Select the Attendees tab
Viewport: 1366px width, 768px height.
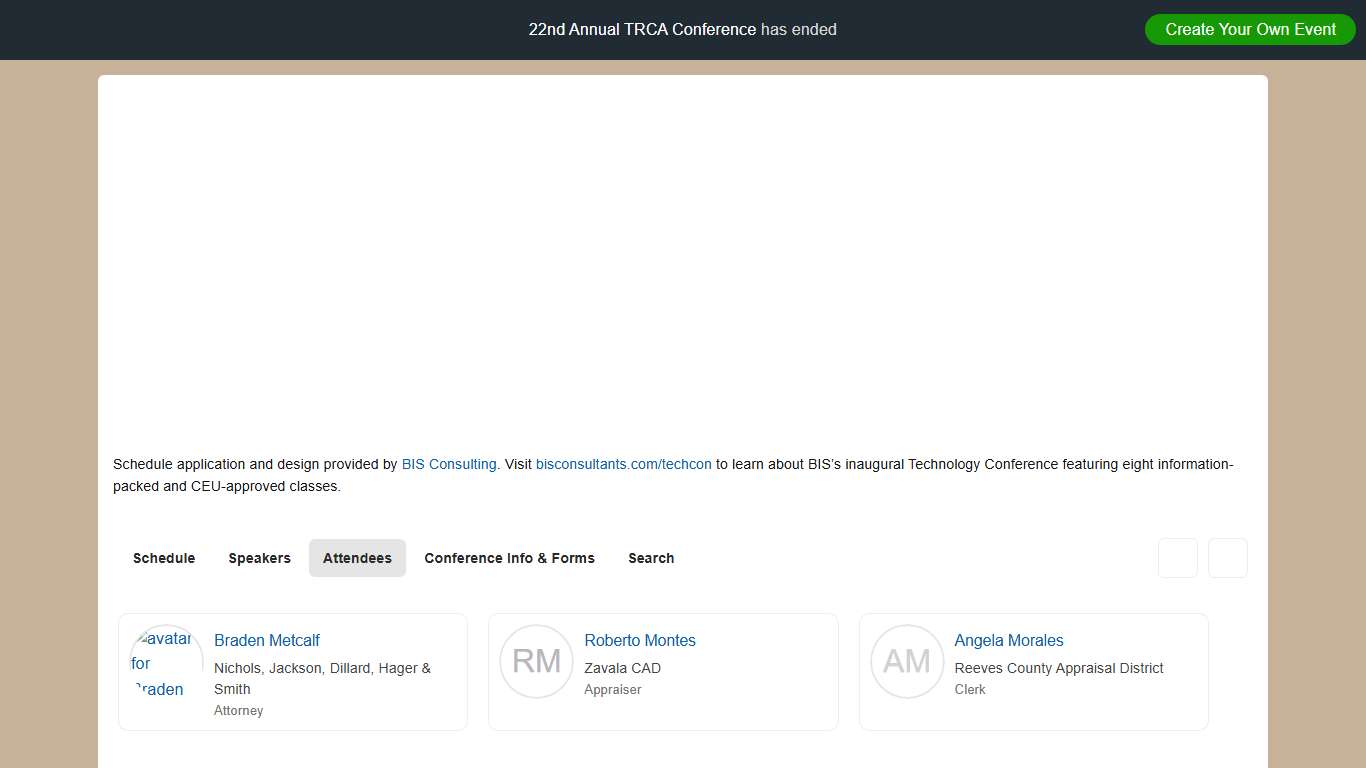pos(357,558)
